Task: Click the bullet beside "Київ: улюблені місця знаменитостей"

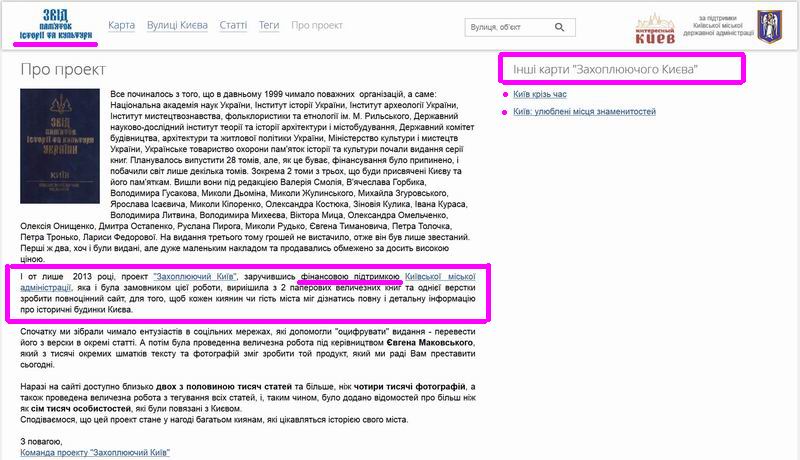Action: [505, 112]
